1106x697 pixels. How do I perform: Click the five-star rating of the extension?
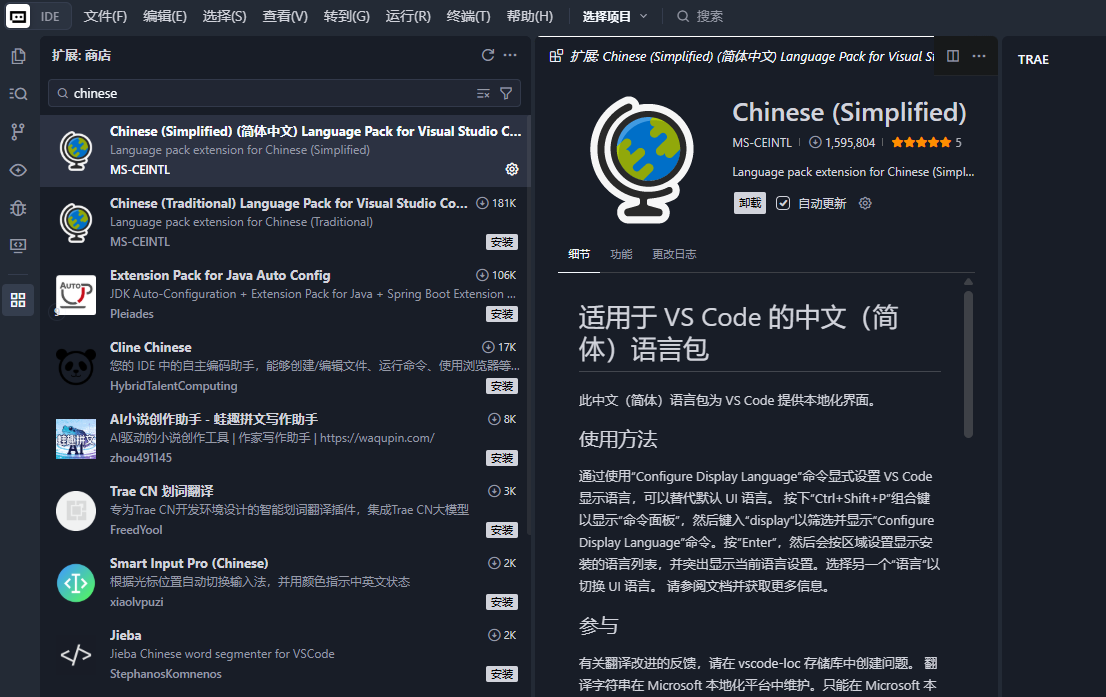pyautogui.click(x=921, y=143)
